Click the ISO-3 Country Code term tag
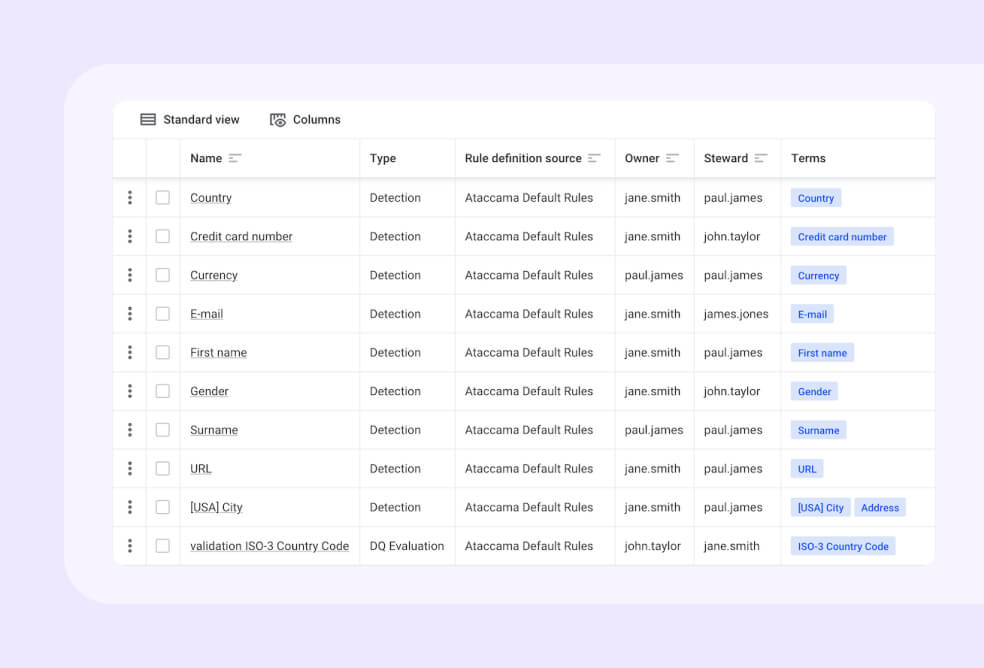Viewport: 984px width, 668px height. [x=843, y=547]
